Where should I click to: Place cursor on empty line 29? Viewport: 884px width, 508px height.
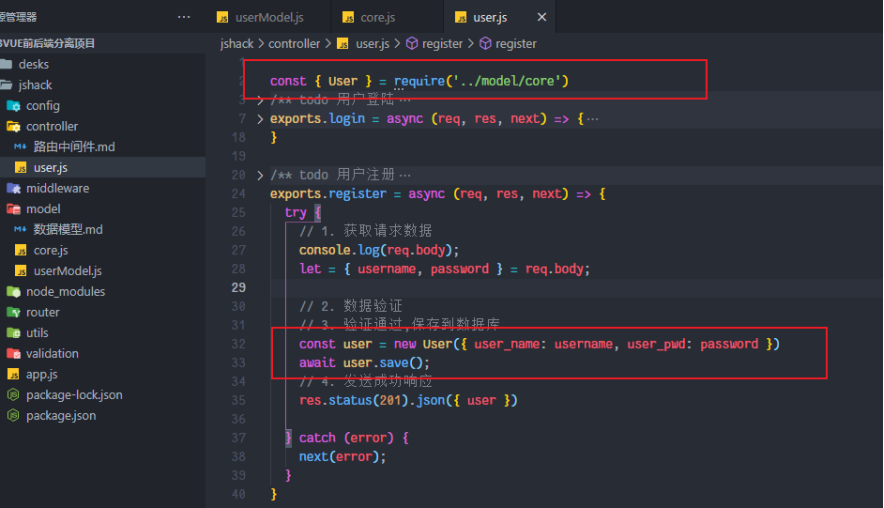(x=576, y=288)
